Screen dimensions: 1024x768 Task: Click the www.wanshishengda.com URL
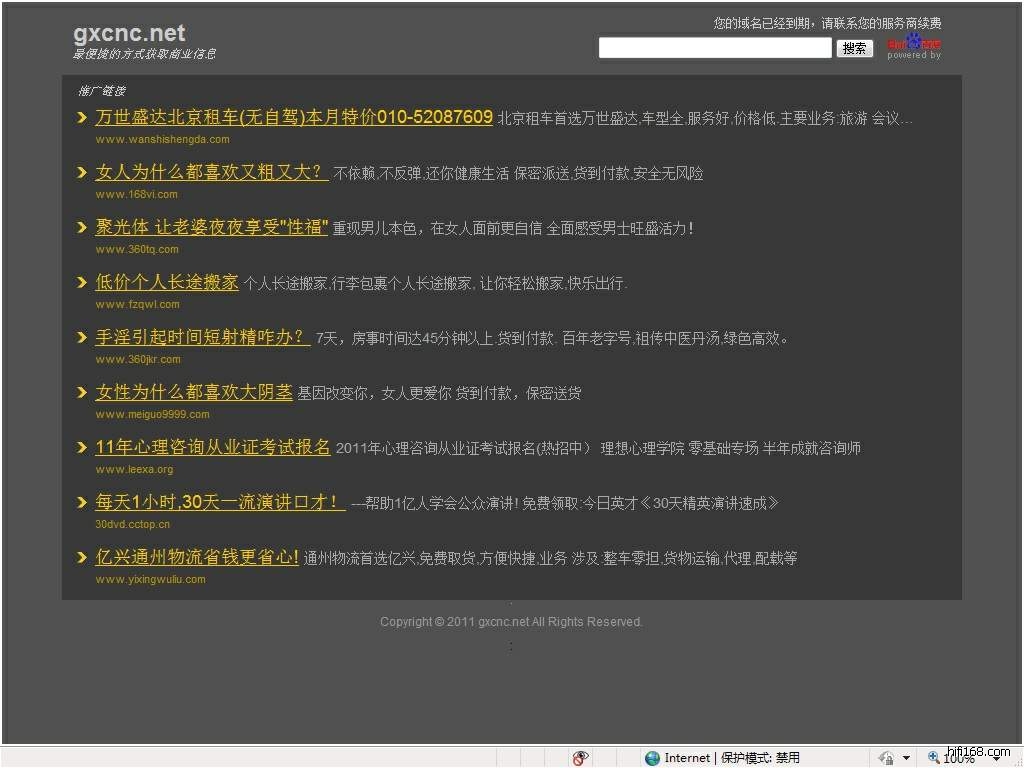pos(162,139)
